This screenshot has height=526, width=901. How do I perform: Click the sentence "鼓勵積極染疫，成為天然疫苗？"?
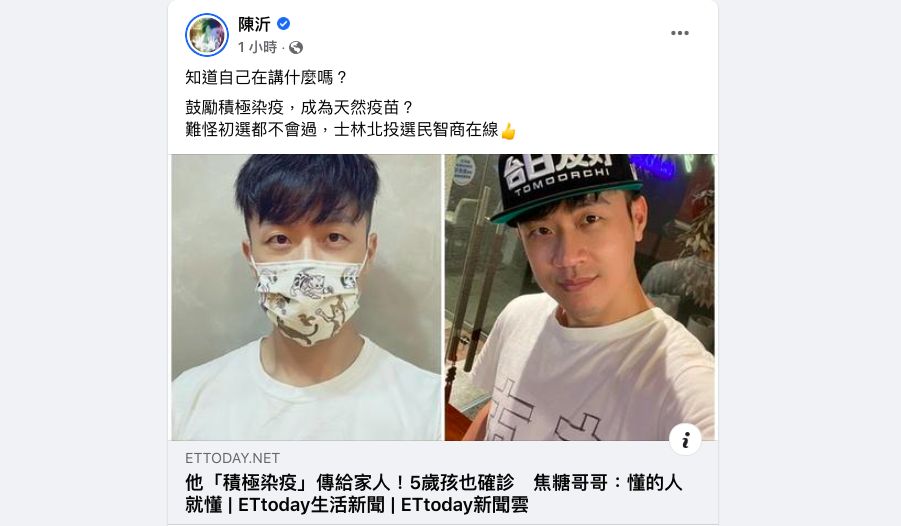(x=300, y=107)
